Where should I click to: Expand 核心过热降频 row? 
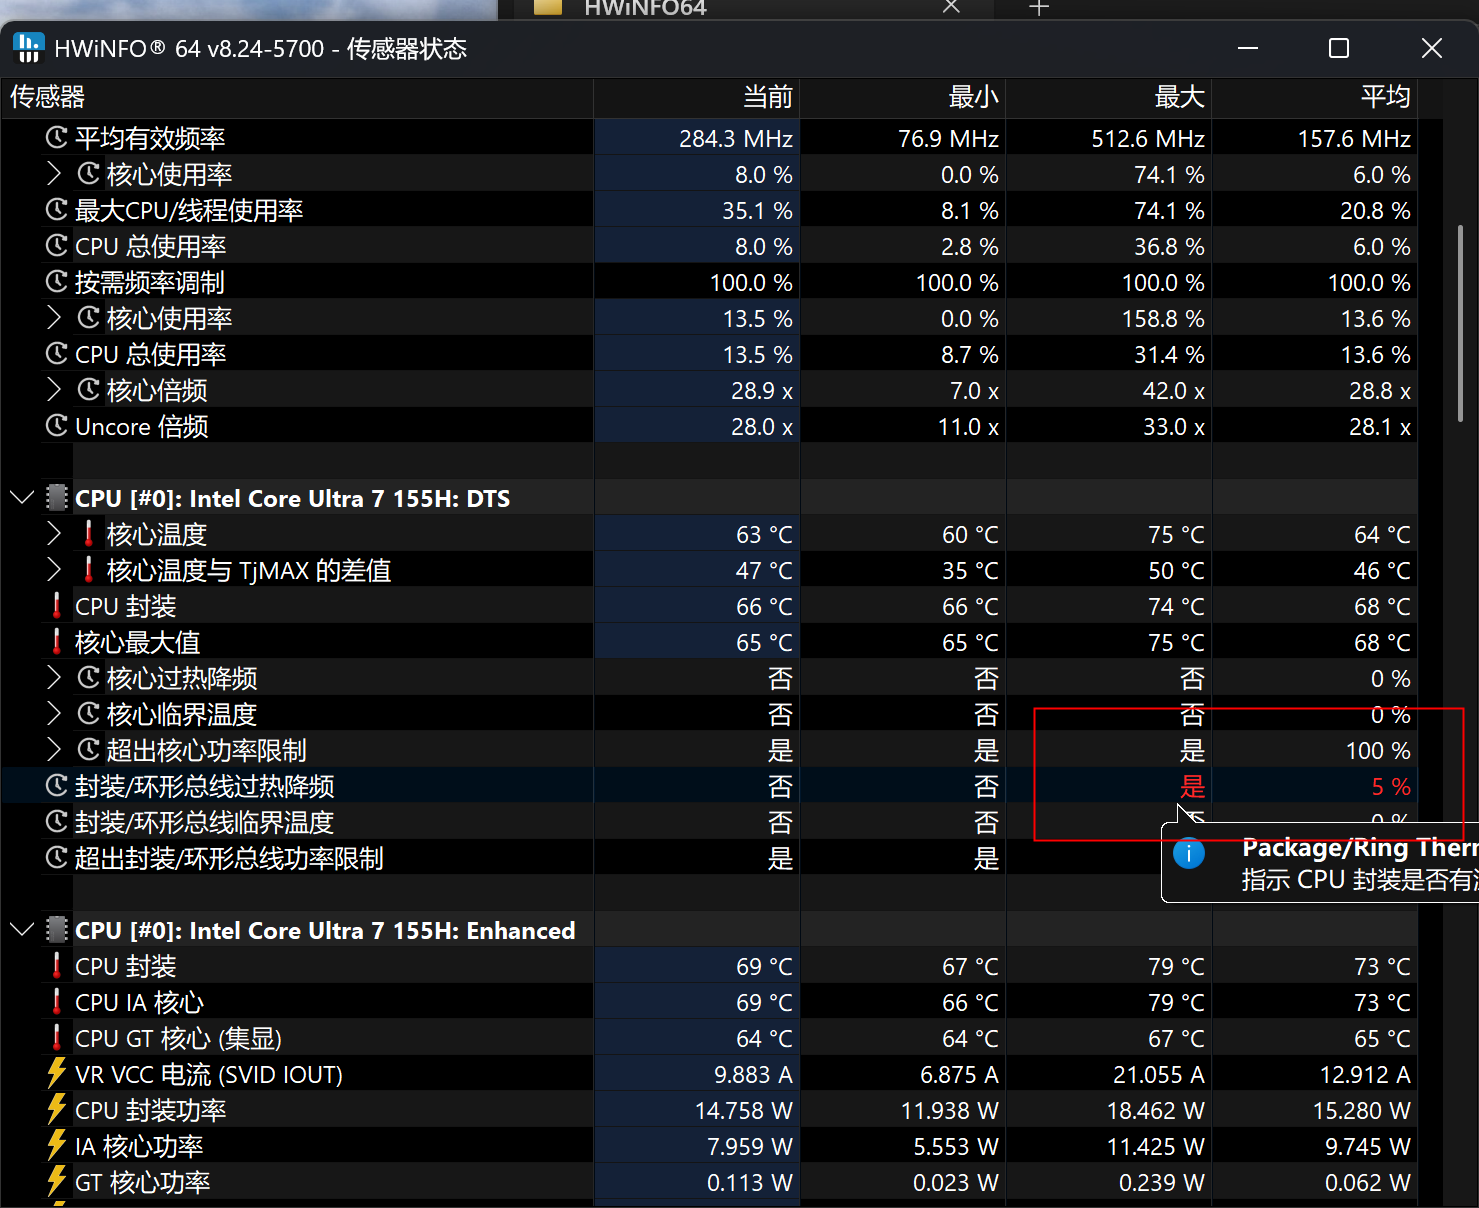54,678
